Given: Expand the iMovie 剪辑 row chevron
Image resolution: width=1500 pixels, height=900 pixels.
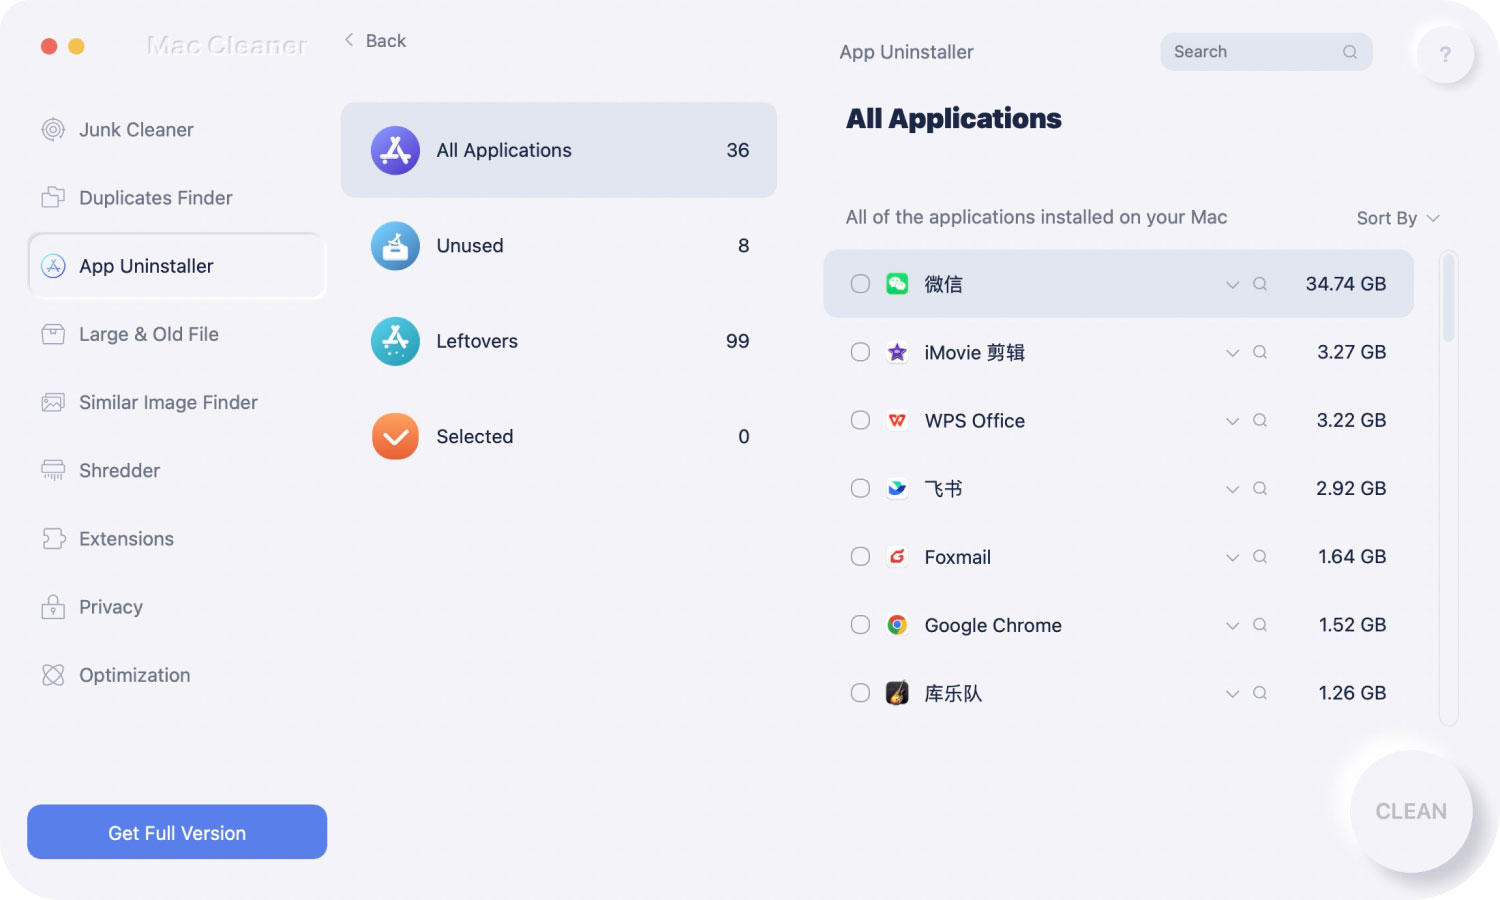Looking at the screenshot, I should [1232, 353].
